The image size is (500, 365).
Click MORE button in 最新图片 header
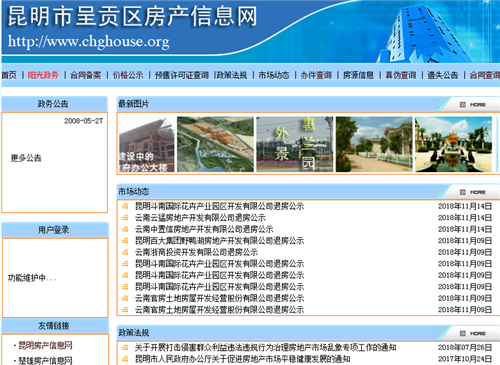pos(473,105)
